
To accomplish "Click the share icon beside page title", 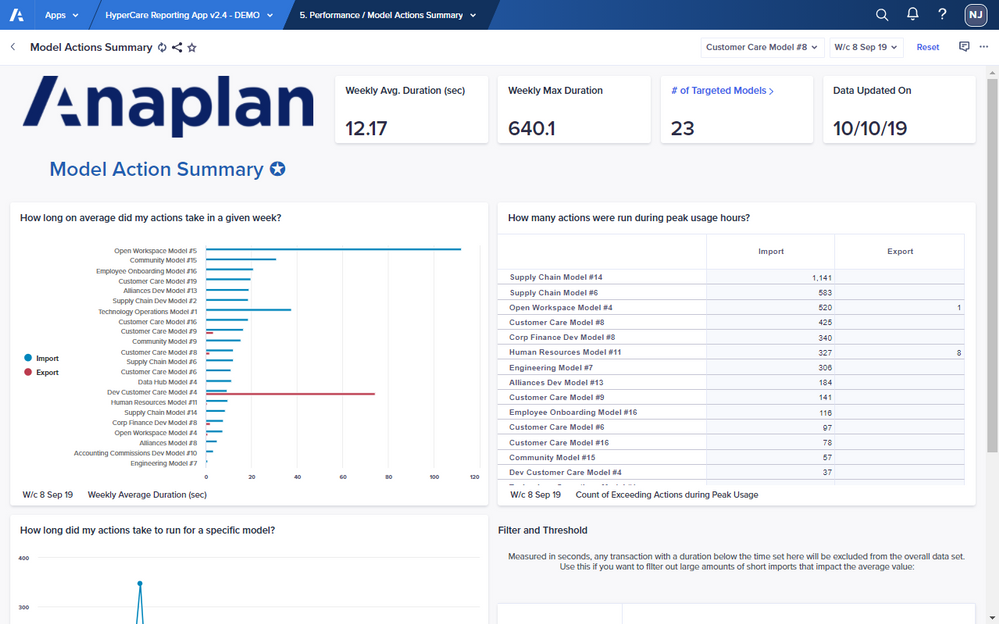I will point(177,47).
